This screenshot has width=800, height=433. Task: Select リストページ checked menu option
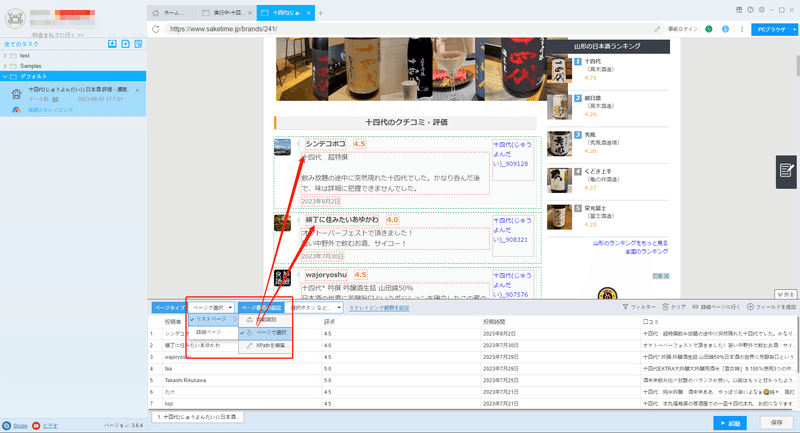coord(212,319)
